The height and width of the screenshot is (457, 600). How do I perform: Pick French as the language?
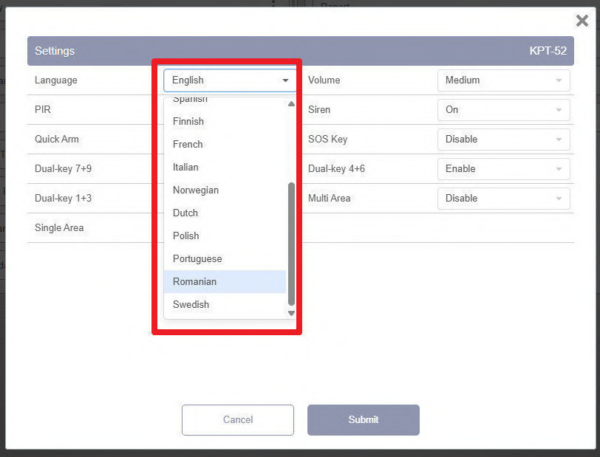[x=225, y=144]
